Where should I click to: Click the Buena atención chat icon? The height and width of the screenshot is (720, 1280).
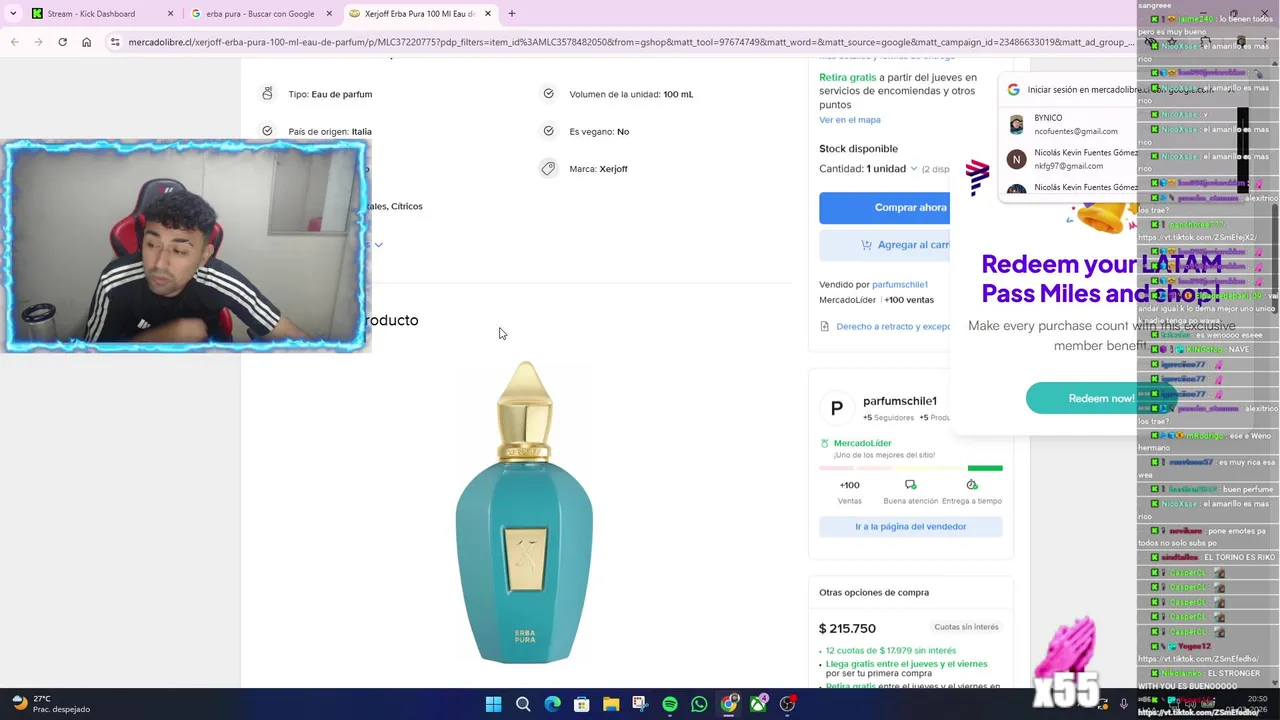point(910,485)
